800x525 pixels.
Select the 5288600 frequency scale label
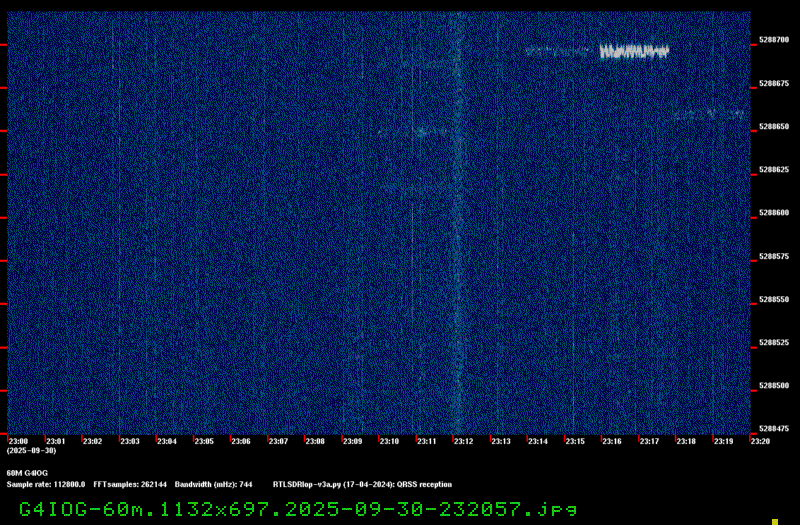pos(774,213)
